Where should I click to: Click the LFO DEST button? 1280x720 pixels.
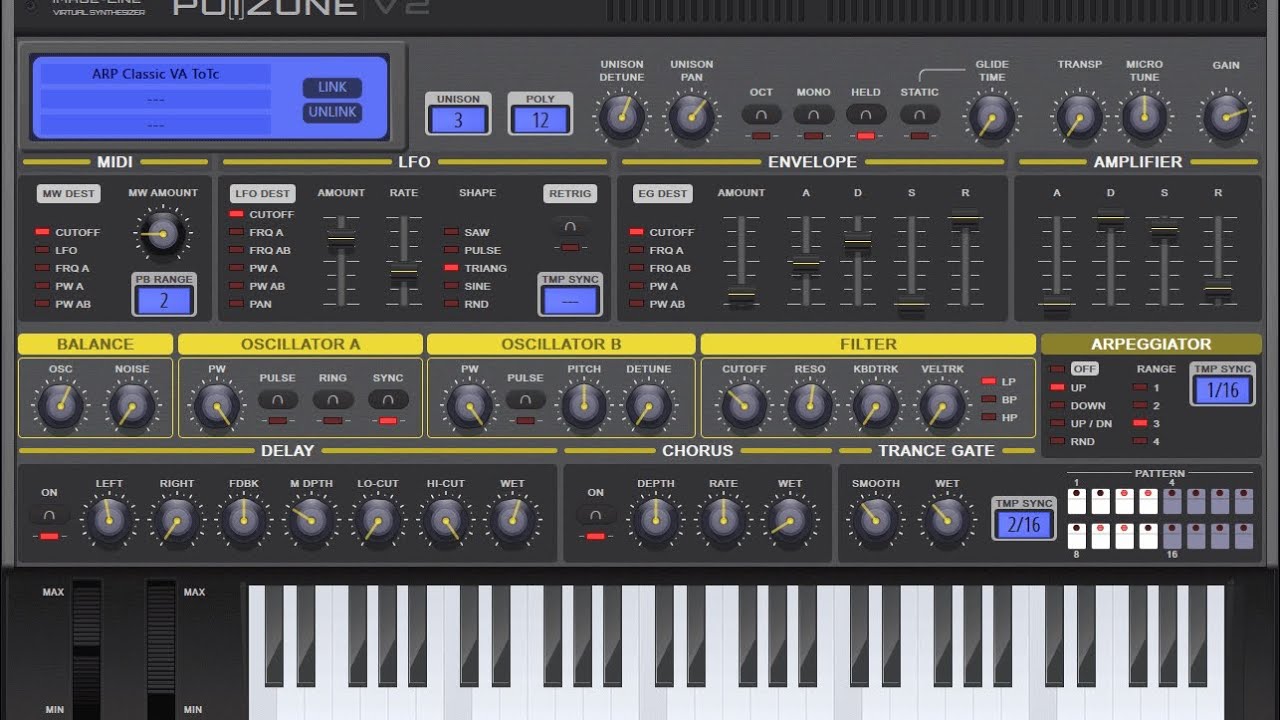pyautogui.click(x=262, y=194)
